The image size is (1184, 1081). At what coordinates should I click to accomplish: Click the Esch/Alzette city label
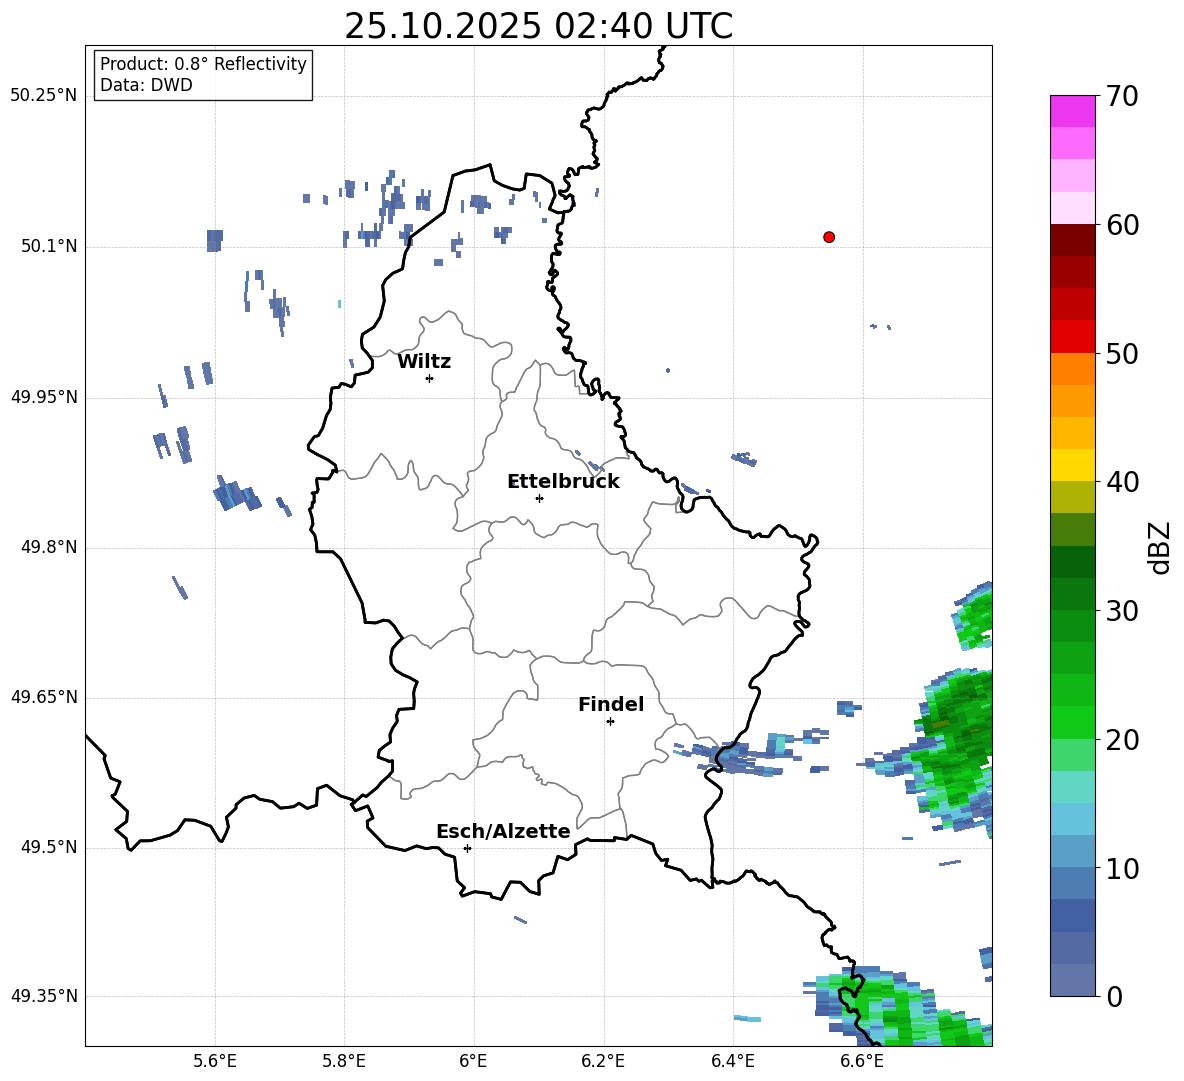pos(503,831)
